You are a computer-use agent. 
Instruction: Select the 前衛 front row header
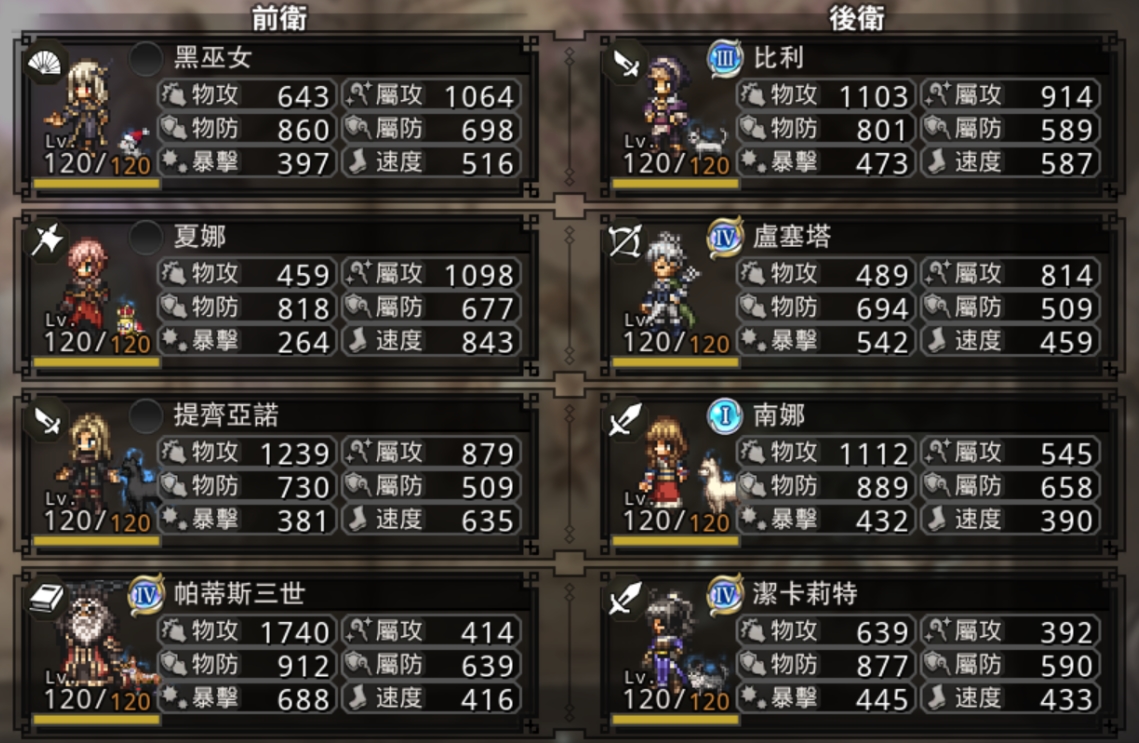[279, 17]
